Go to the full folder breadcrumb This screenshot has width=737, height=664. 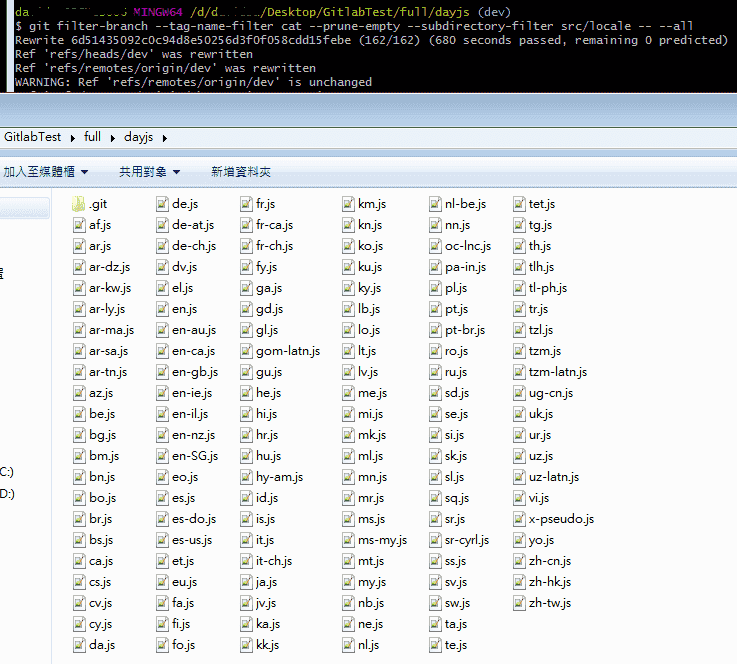point(93,137)
